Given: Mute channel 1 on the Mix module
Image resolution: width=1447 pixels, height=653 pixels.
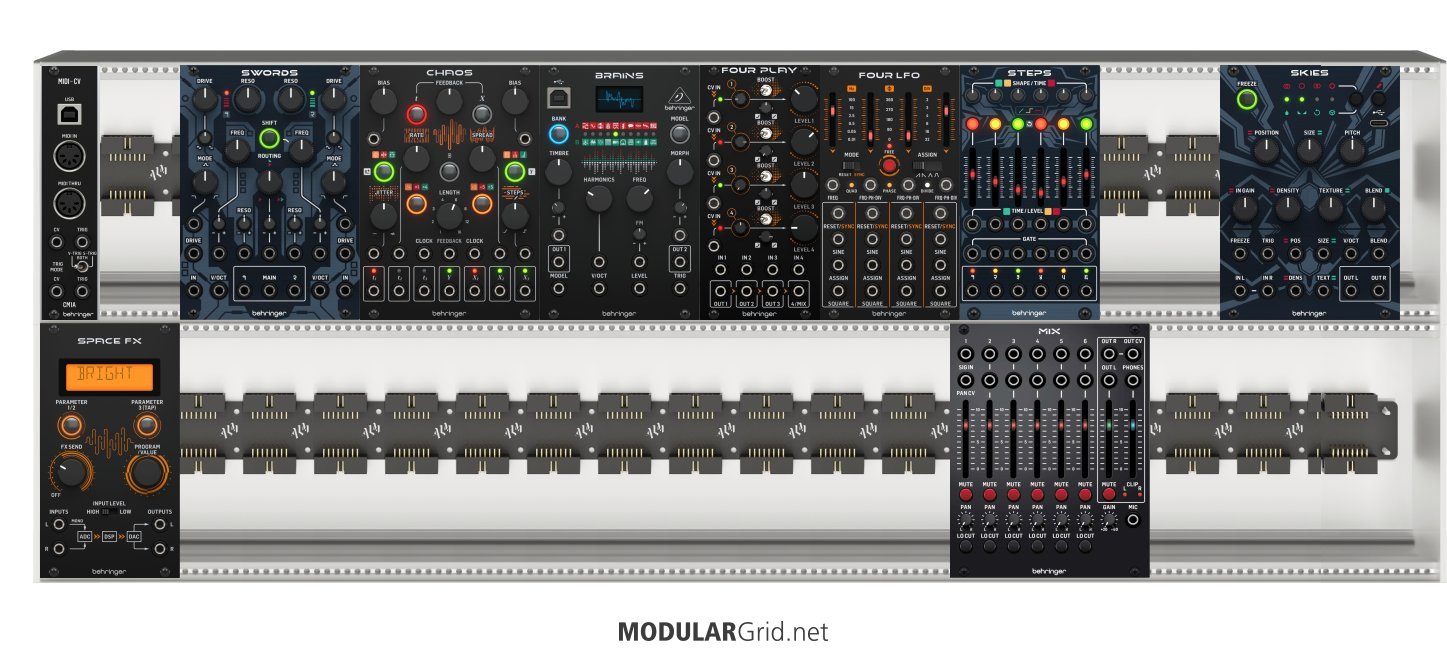Looking at the screenshot, I should pos(965,493).
